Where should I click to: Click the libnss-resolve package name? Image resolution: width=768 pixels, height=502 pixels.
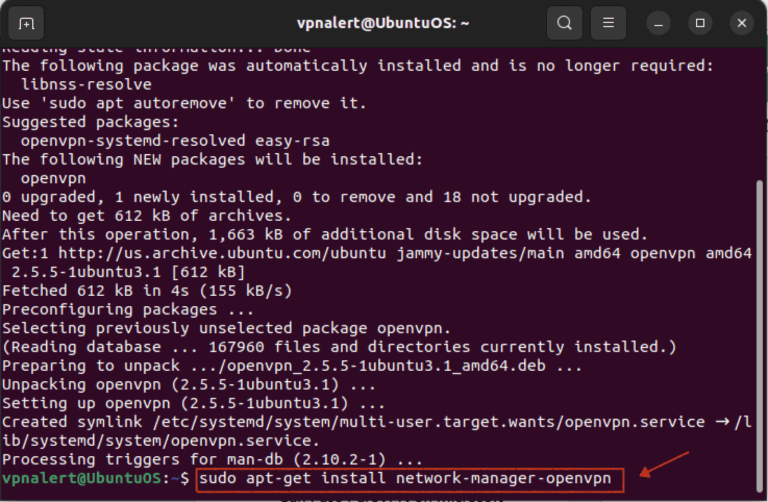coord(76,84)
